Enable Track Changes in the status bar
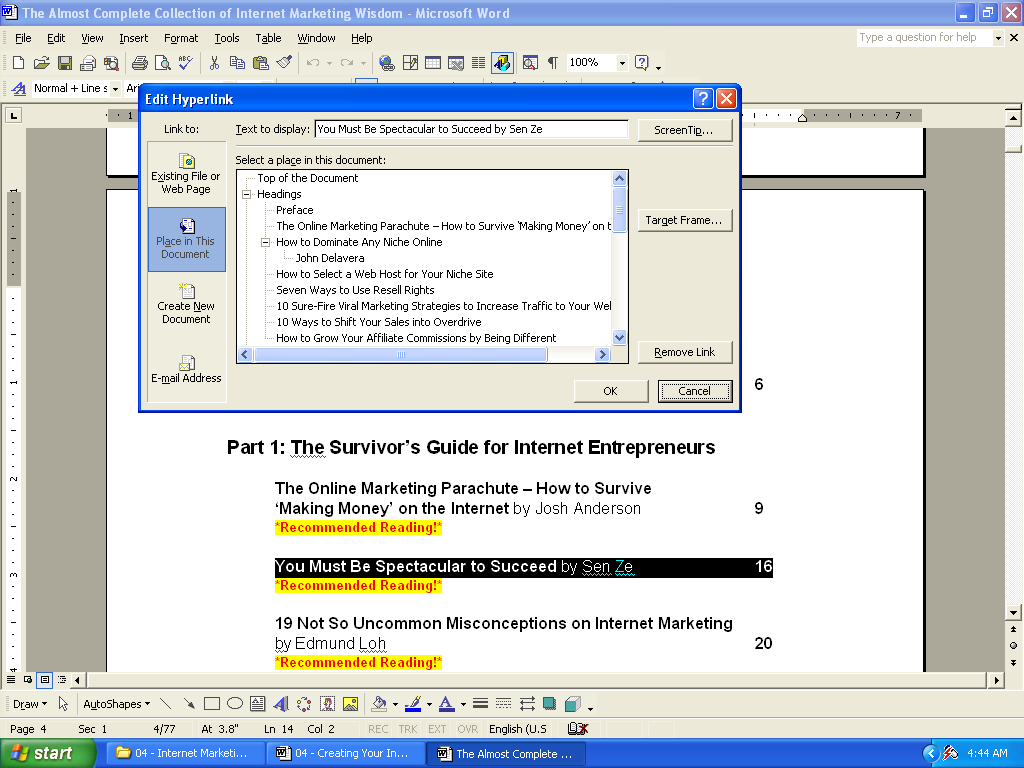1024x768 pixels. click(x=407, y=729)
